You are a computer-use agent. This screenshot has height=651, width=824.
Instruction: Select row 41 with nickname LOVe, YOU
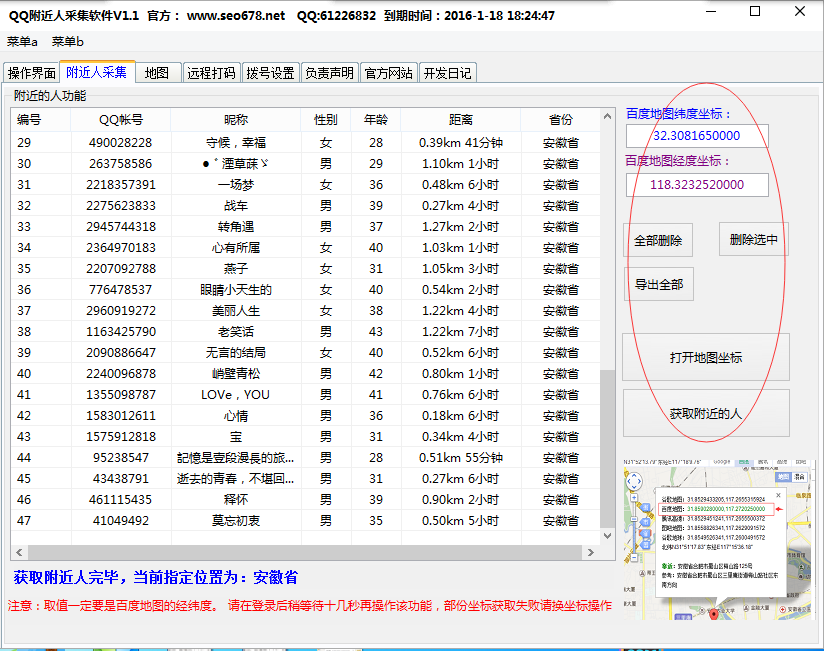(235, 395)
